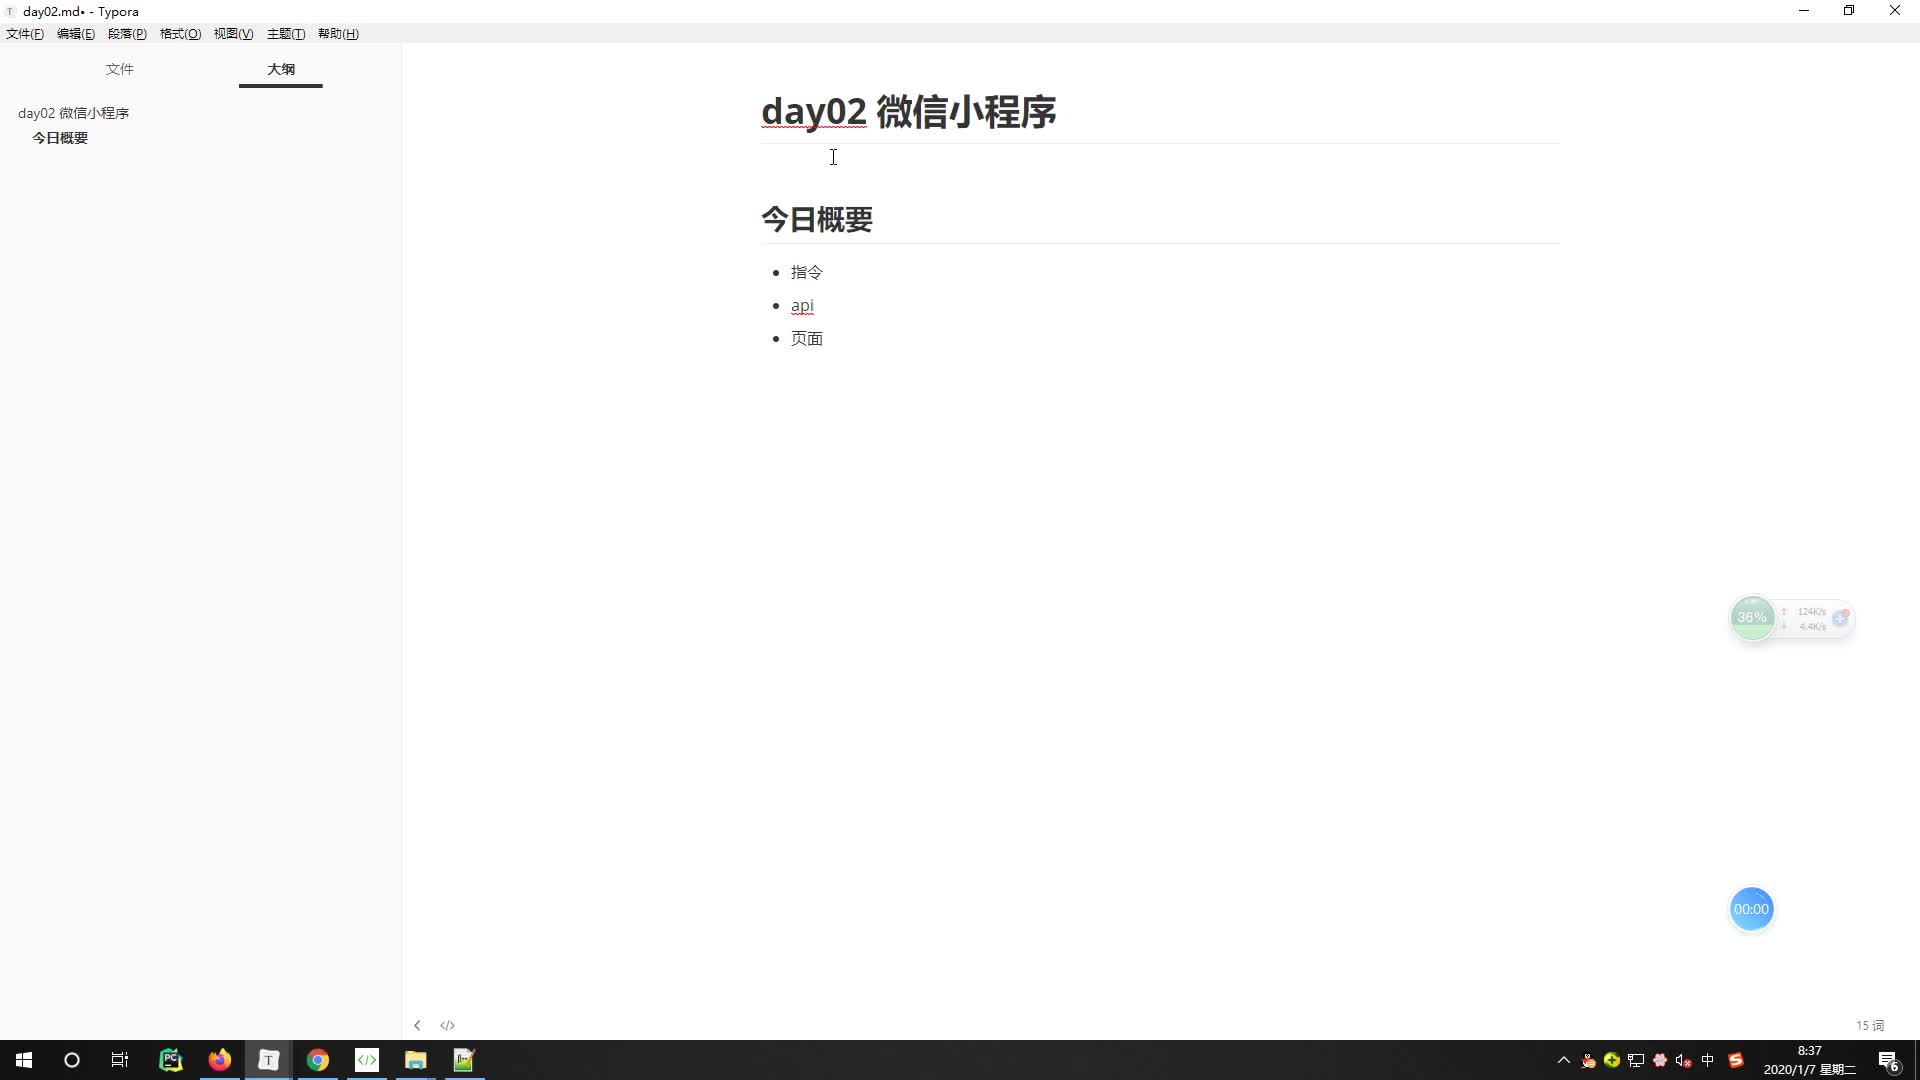Open PyCharm from the taskbar
This screenshot has width=1920, height=1080.
pos(171,1060)
